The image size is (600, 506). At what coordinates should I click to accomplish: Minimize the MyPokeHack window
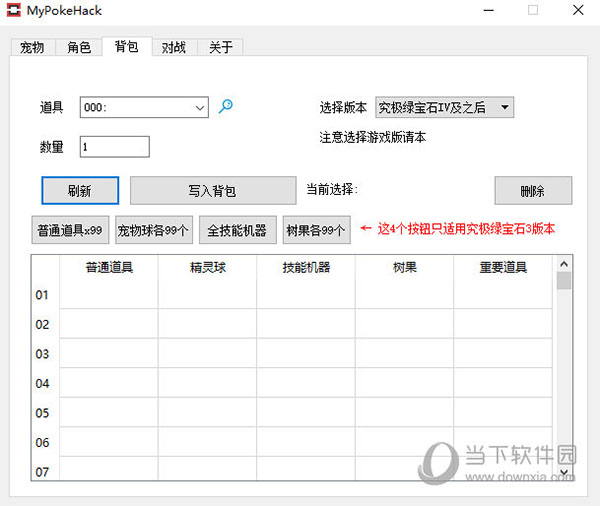[489, 10]
